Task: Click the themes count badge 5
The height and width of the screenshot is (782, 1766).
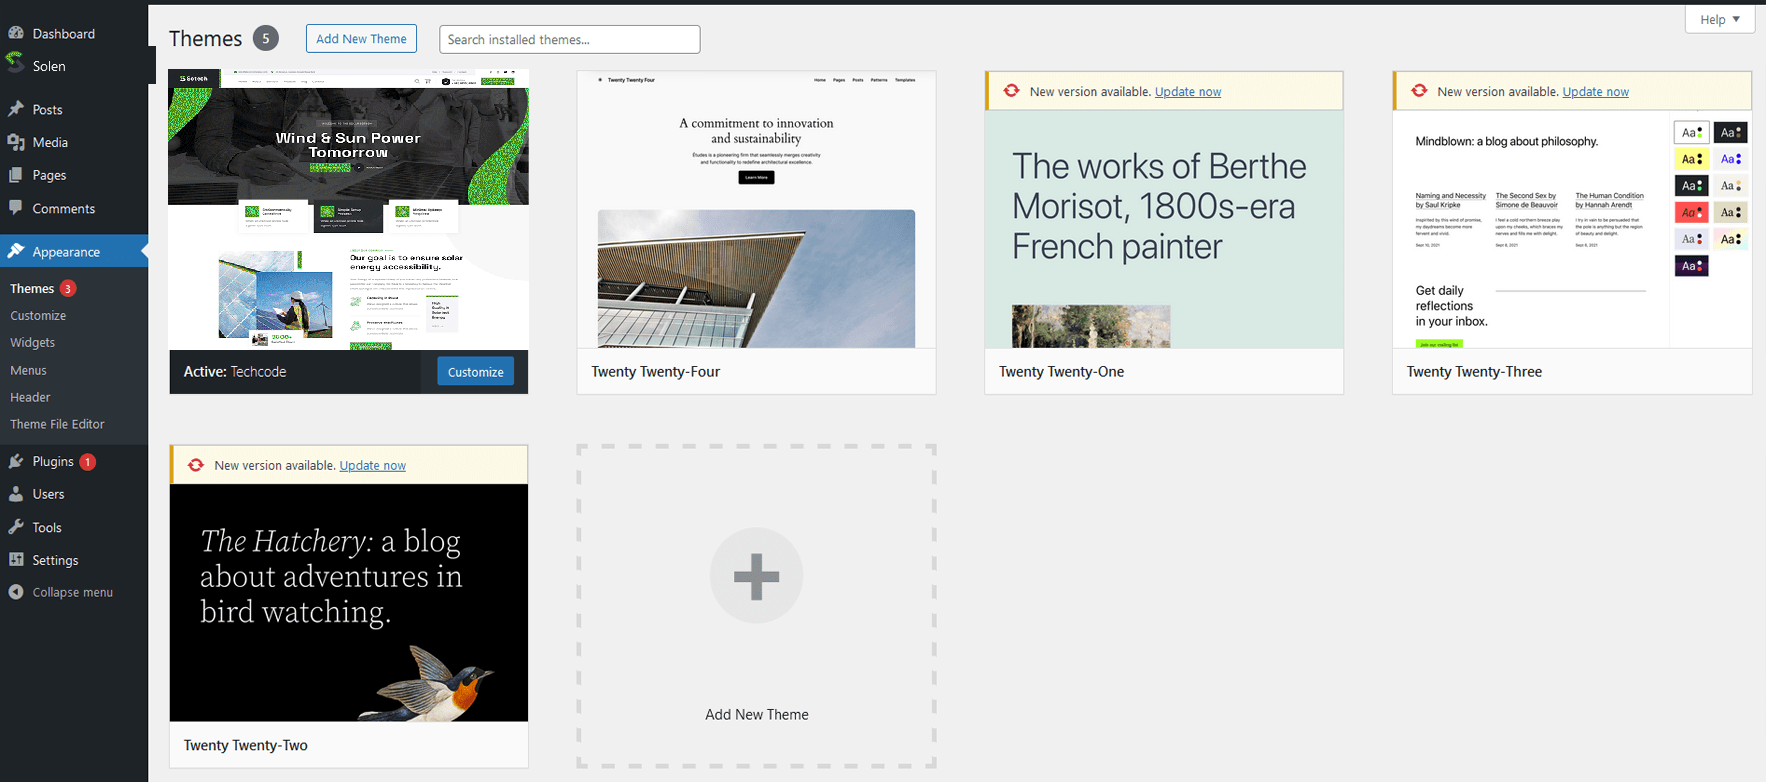Action: 265,38
